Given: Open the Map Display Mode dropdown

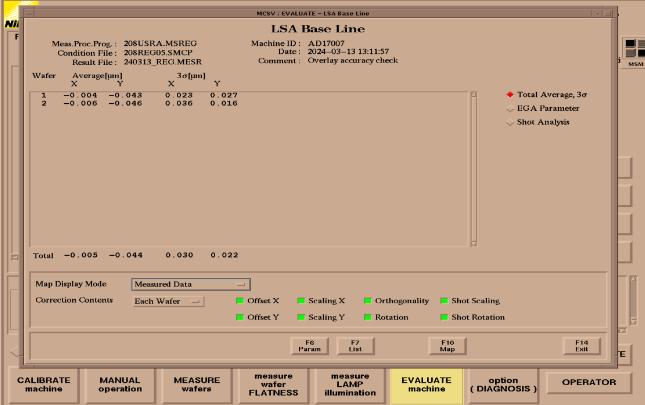Looking at the screenshot, I should pyautogui.click(x=190, y=284).
